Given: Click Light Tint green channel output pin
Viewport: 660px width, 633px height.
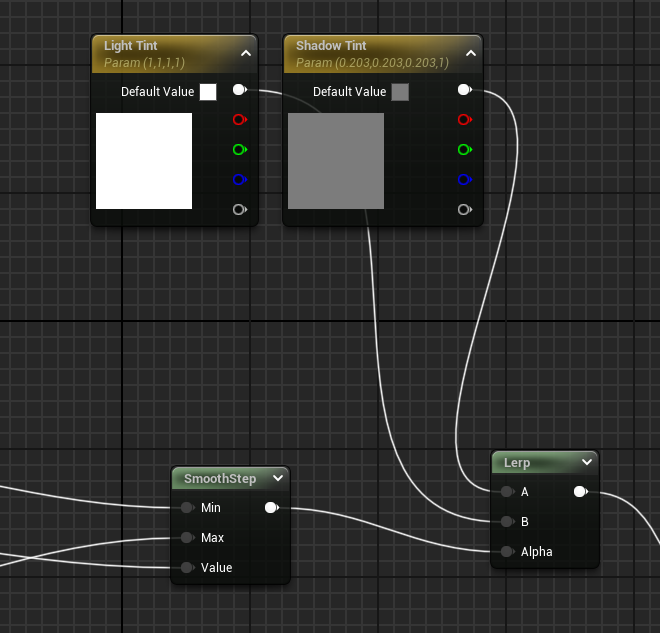Looking at the screenshot, I should [238, 150].
